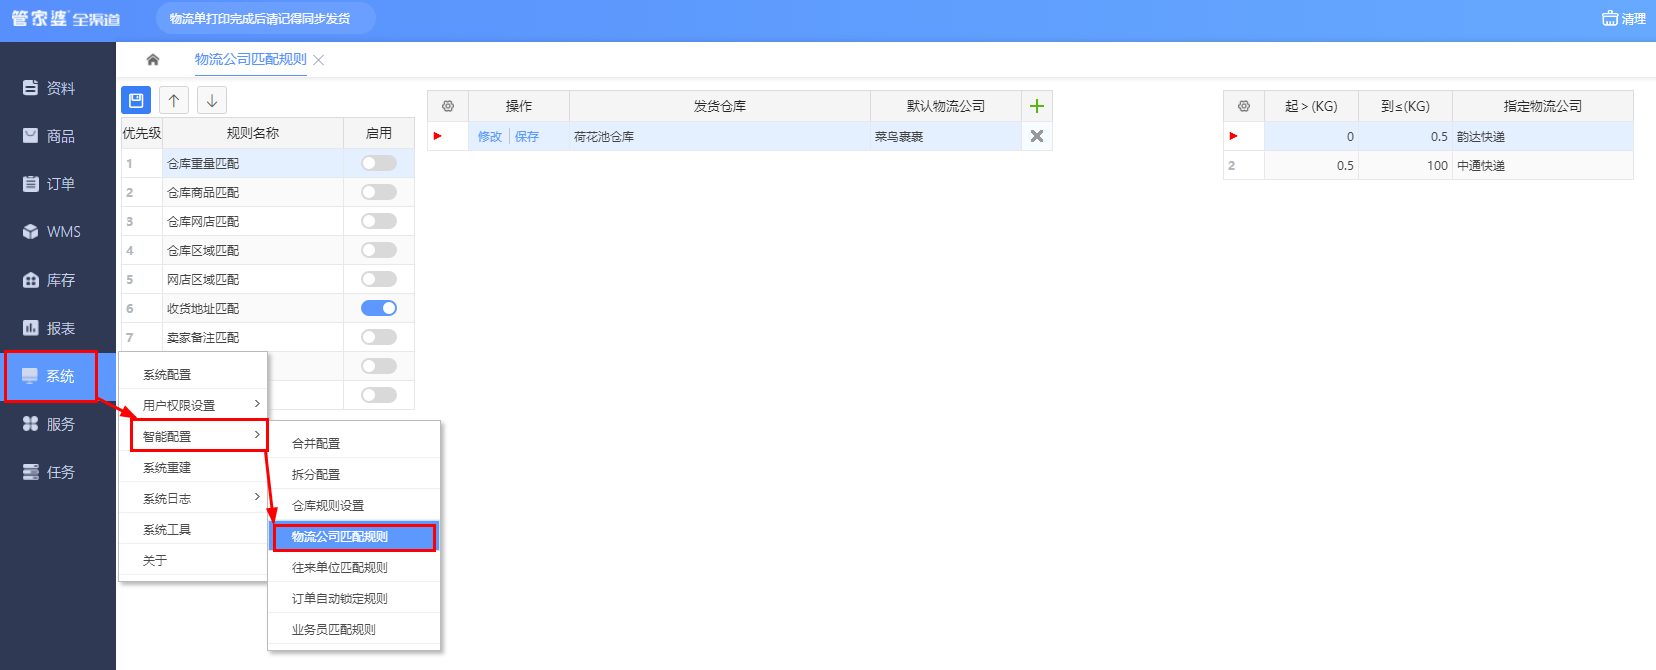Click 韵达快递 logistics company cell
Viewport: 1656px width, 670px height.
pyautogui.click(x=1543, y=136)
